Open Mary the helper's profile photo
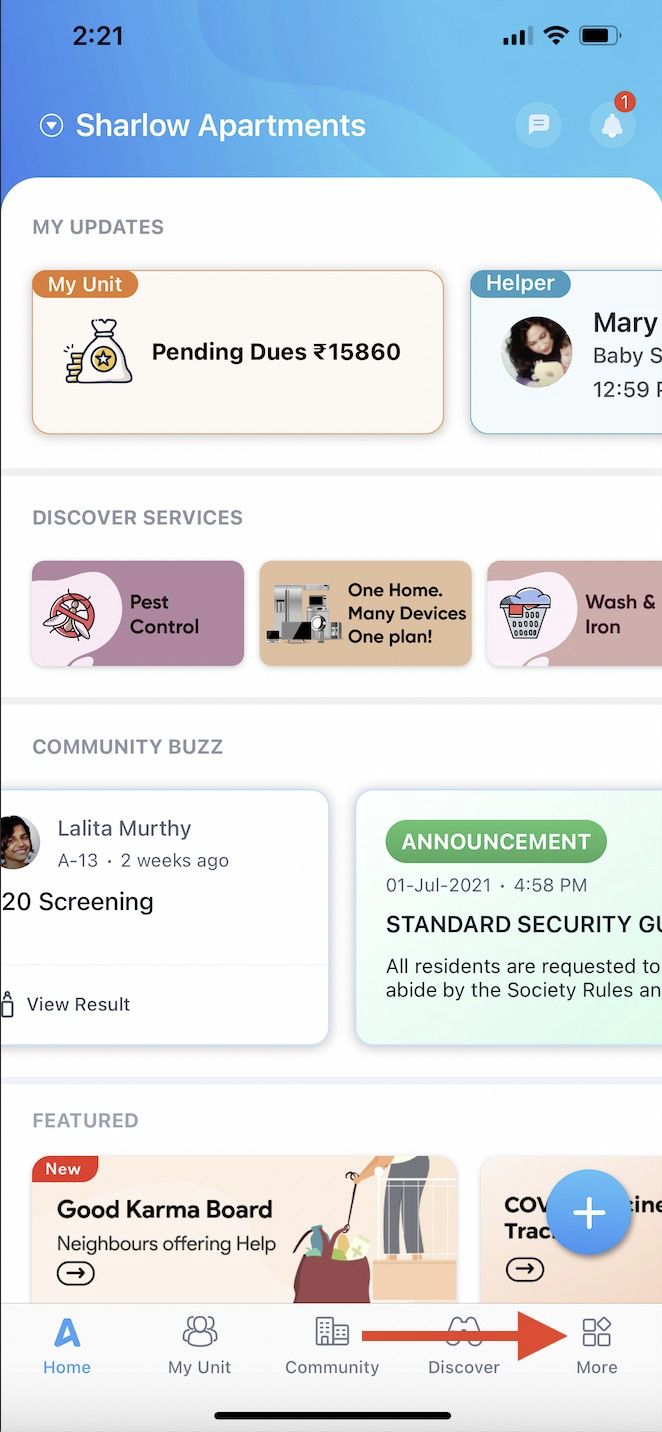662x1432 pixels. pos(537,351)
